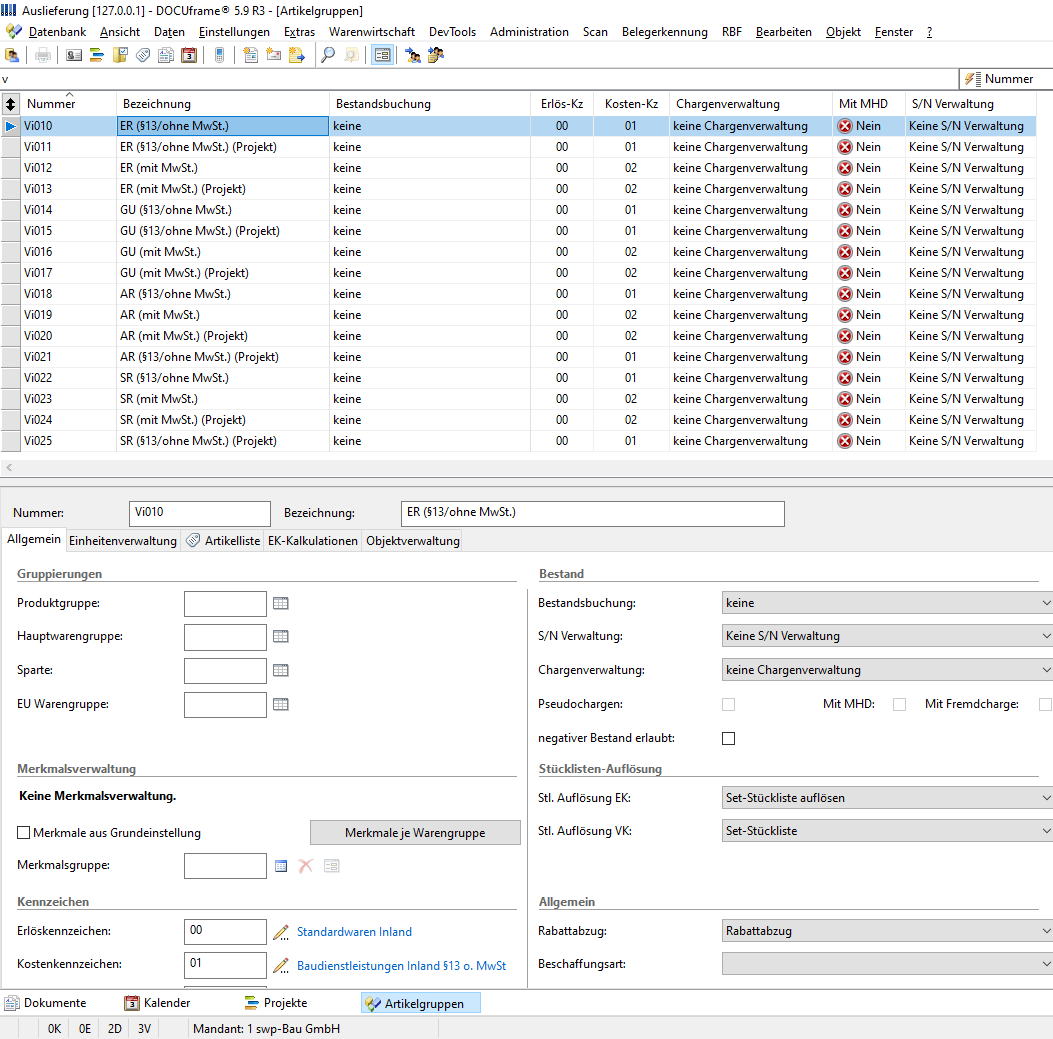Click the assign user toolbar icon
Viewport: 1053px width, 1039px height.
413,55
